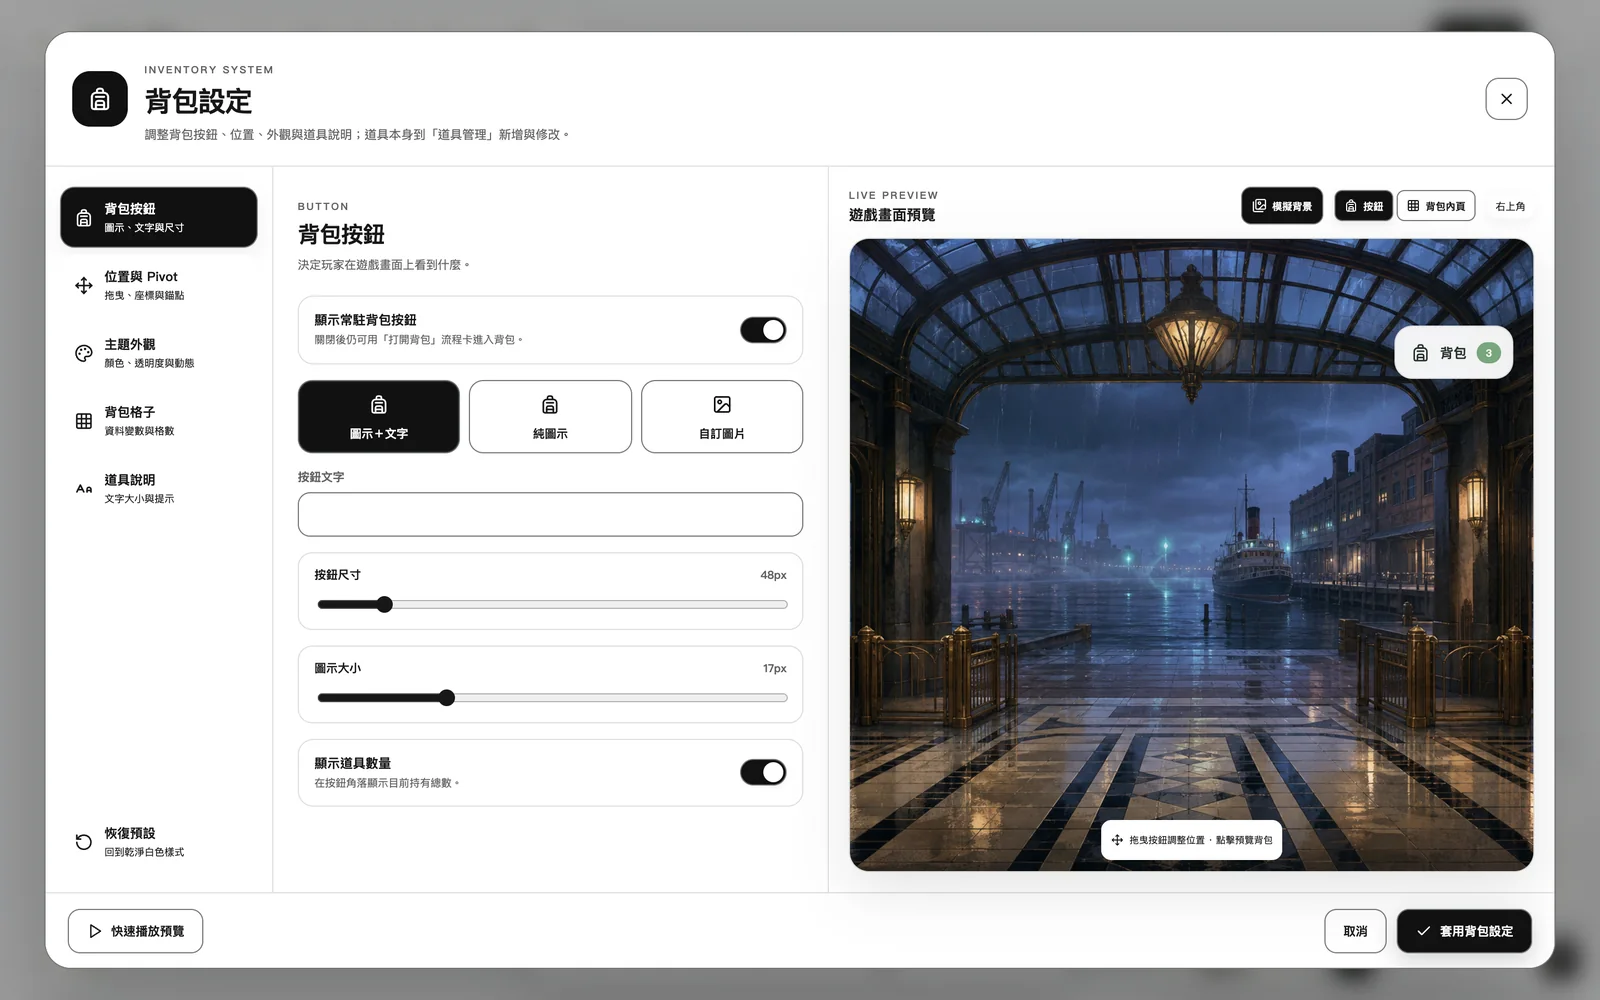The image size is (1600, 1000).
Task: Click the 按鈕尺寸 slider handle
Action: [385, 604]
